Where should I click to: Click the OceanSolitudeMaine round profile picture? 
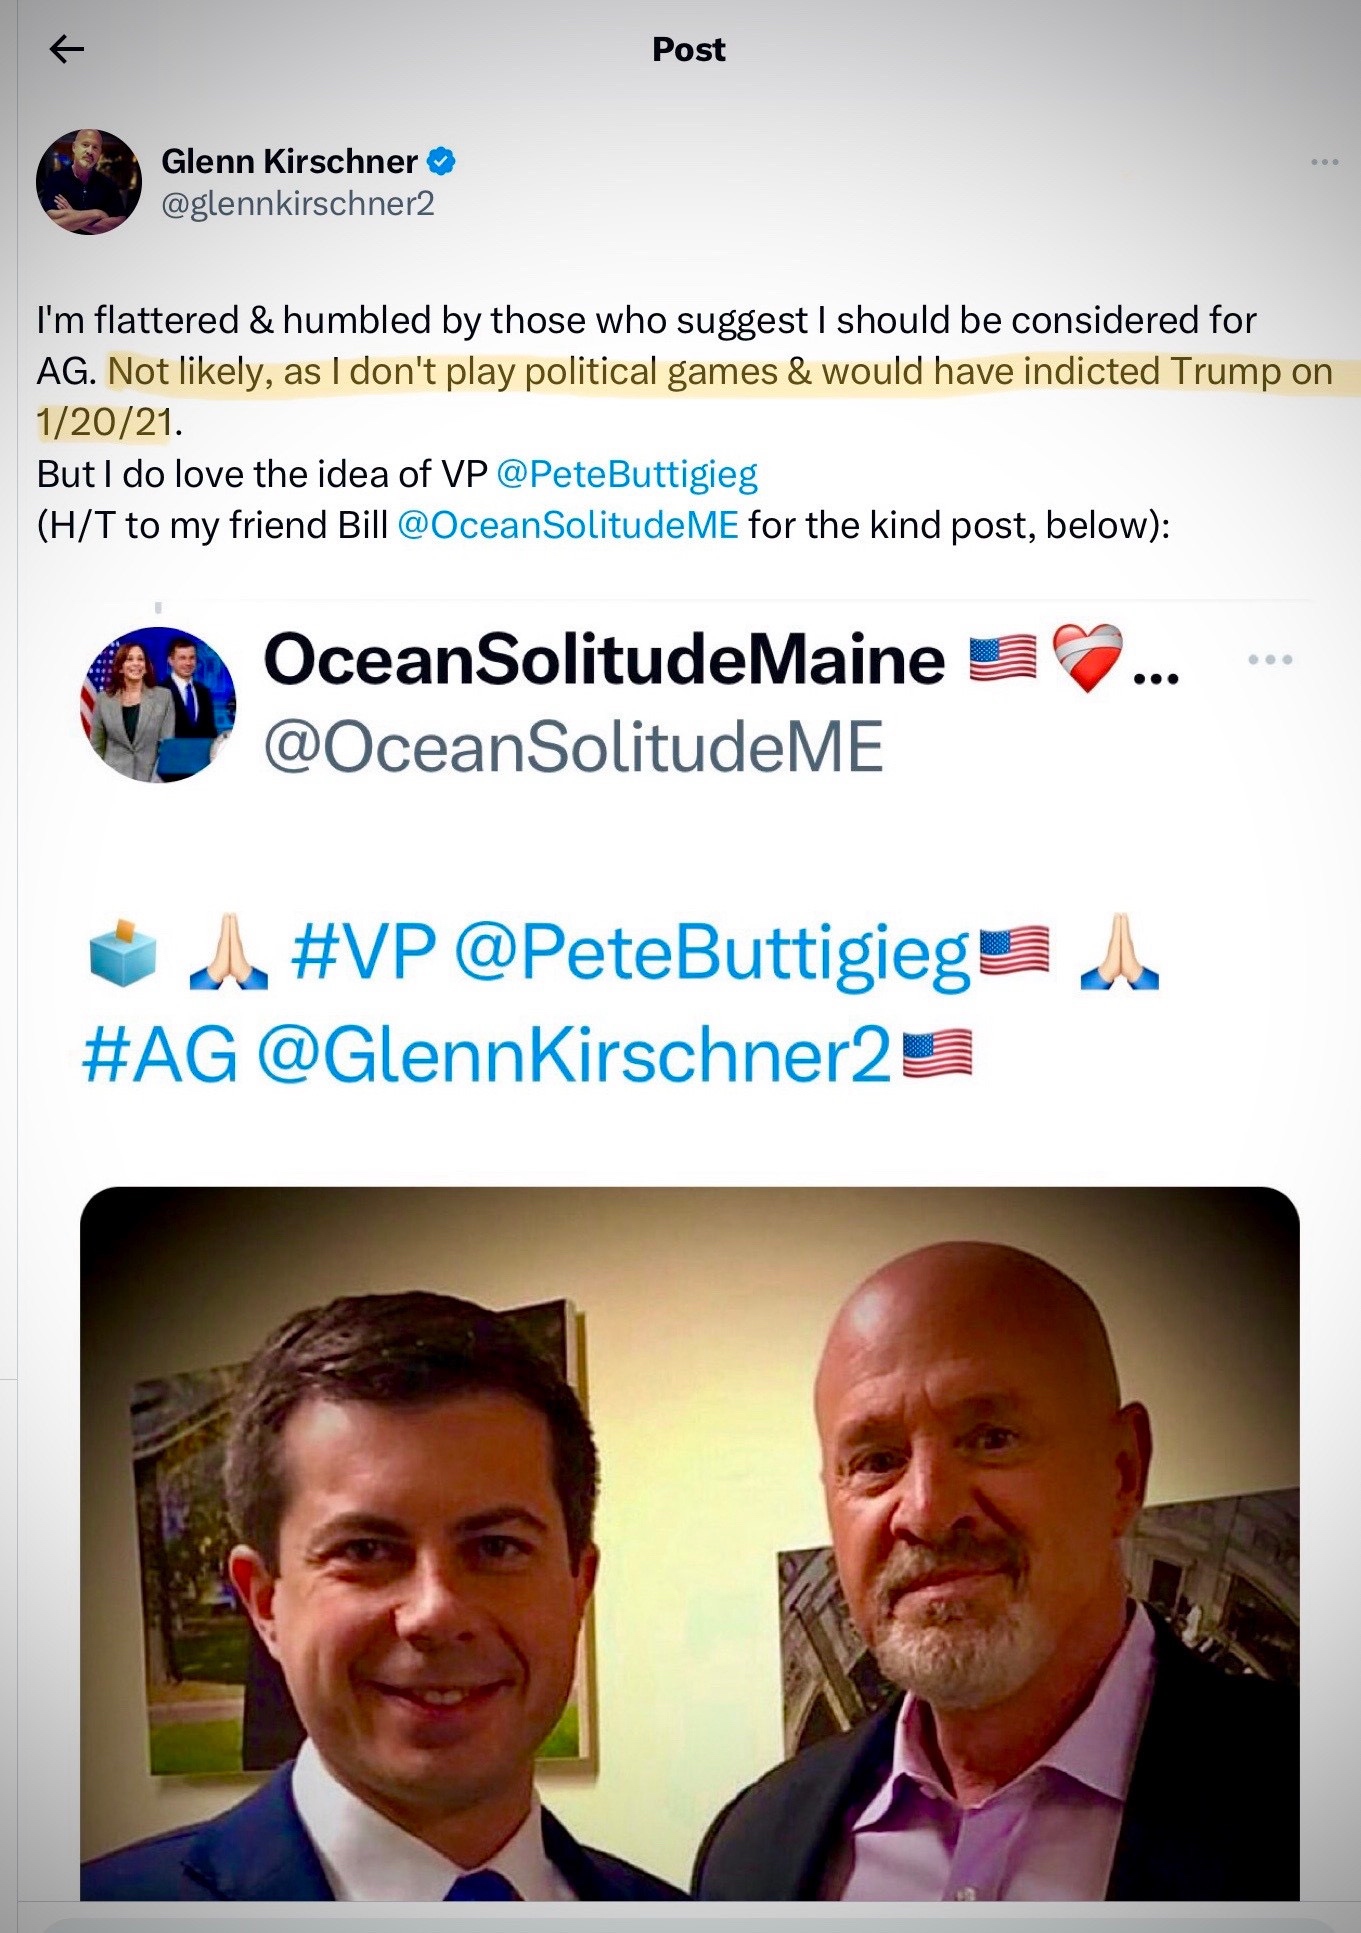158,705
